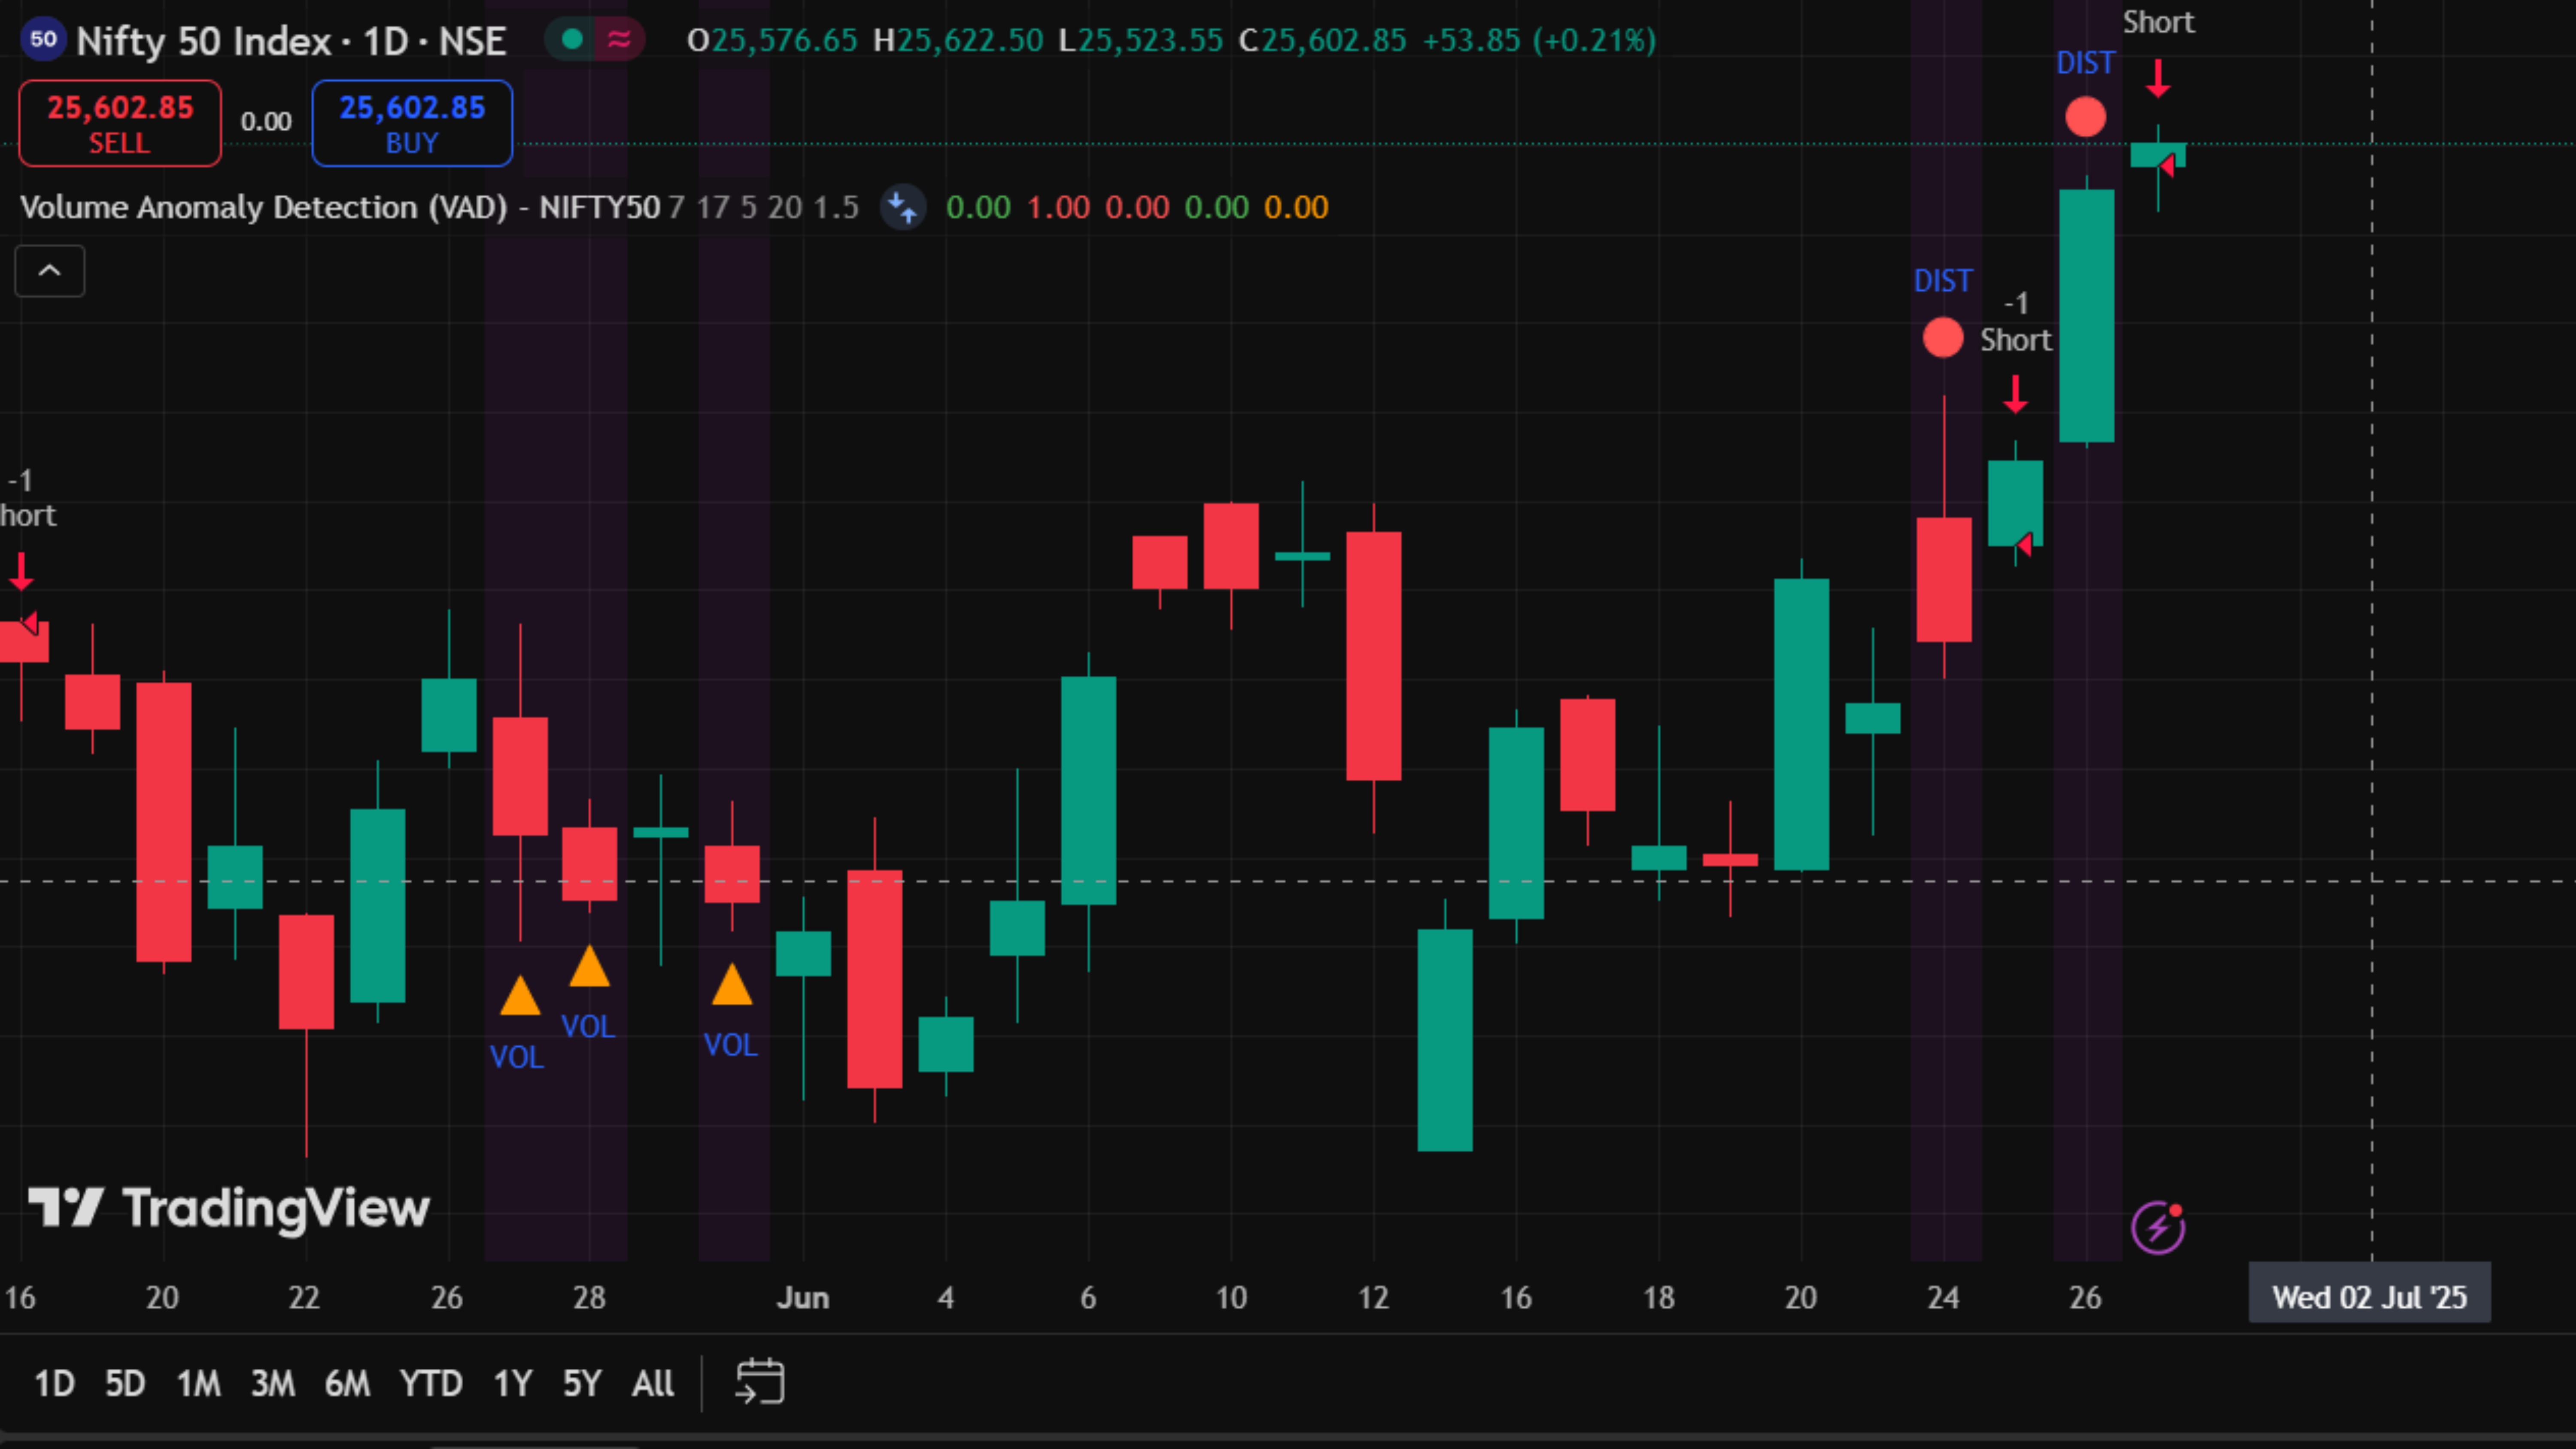
Task: Select the 1D time range
Action: pyautogui.click(x=55, y=1384)
